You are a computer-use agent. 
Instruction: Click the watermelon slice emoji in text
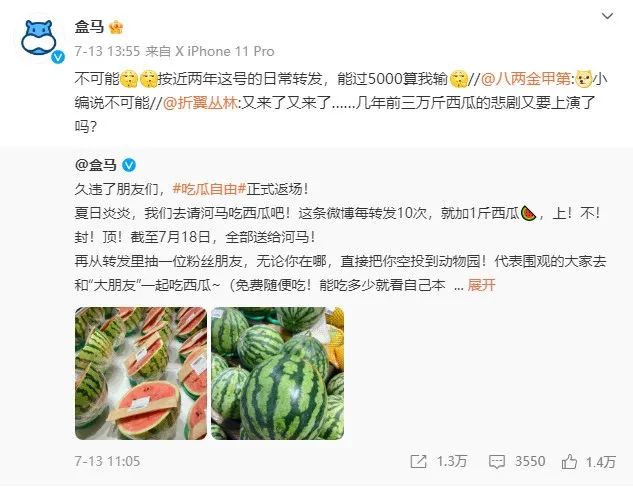[x=528, y=214]
